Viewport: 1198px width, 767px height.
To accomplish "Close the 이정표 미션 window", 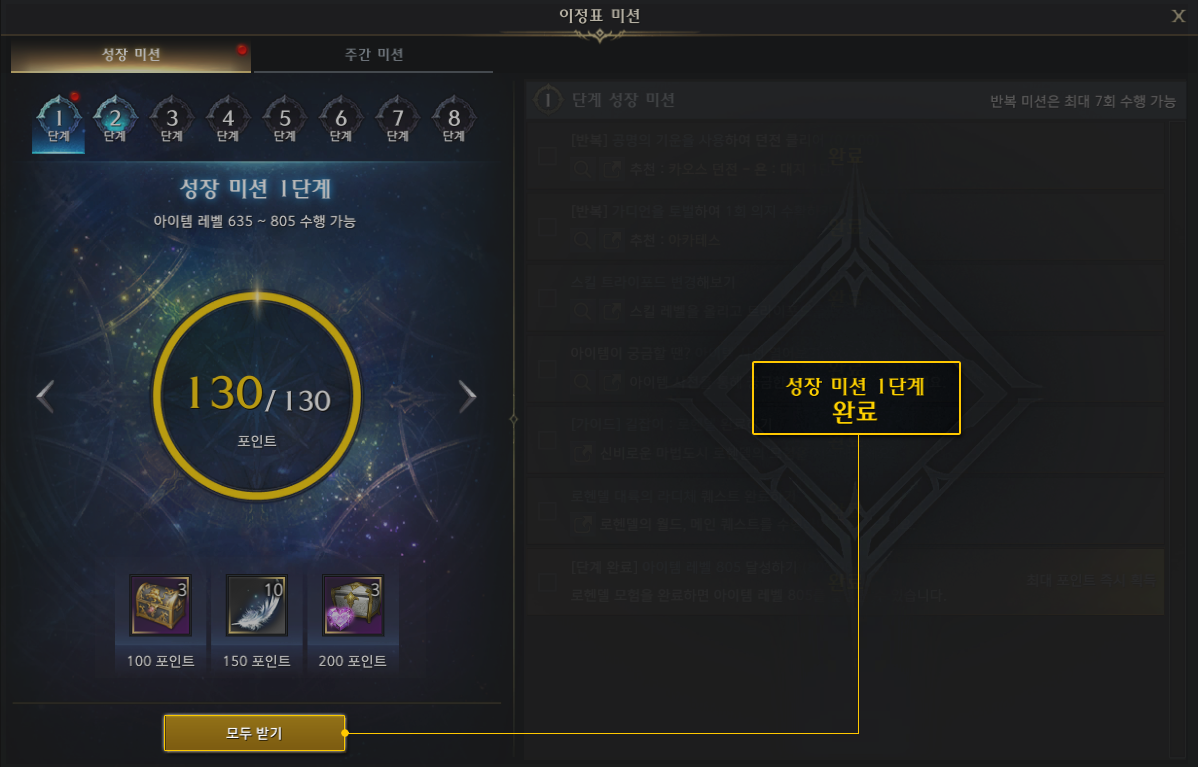I will coord(1178,16).
